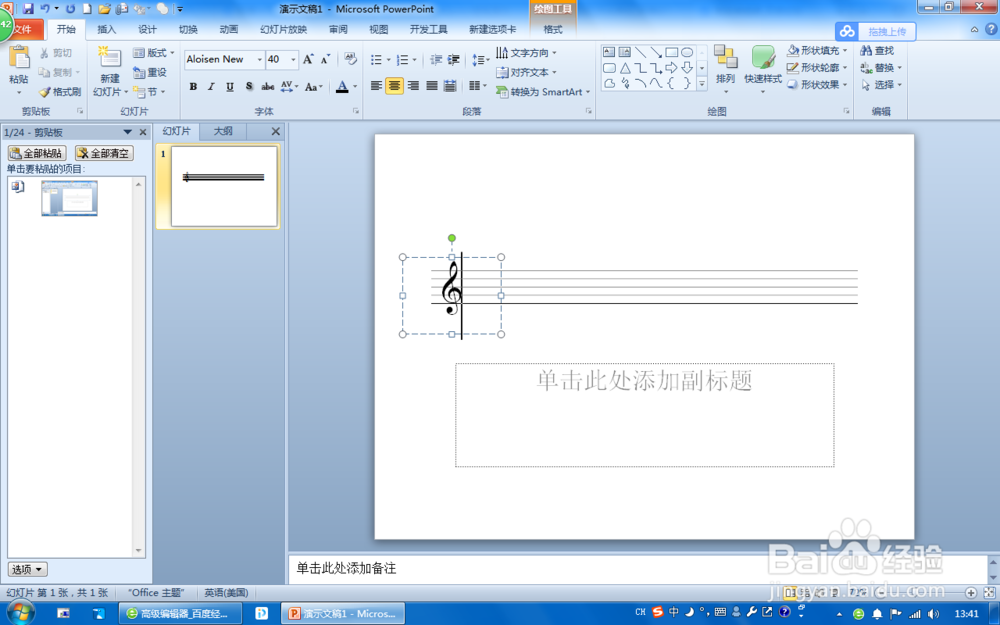Image resolution: width=1000 pixels, height=625 pixels.
Task: Open the 插入 (Insert) ribbon tab
Action: (x=107, y=29)
